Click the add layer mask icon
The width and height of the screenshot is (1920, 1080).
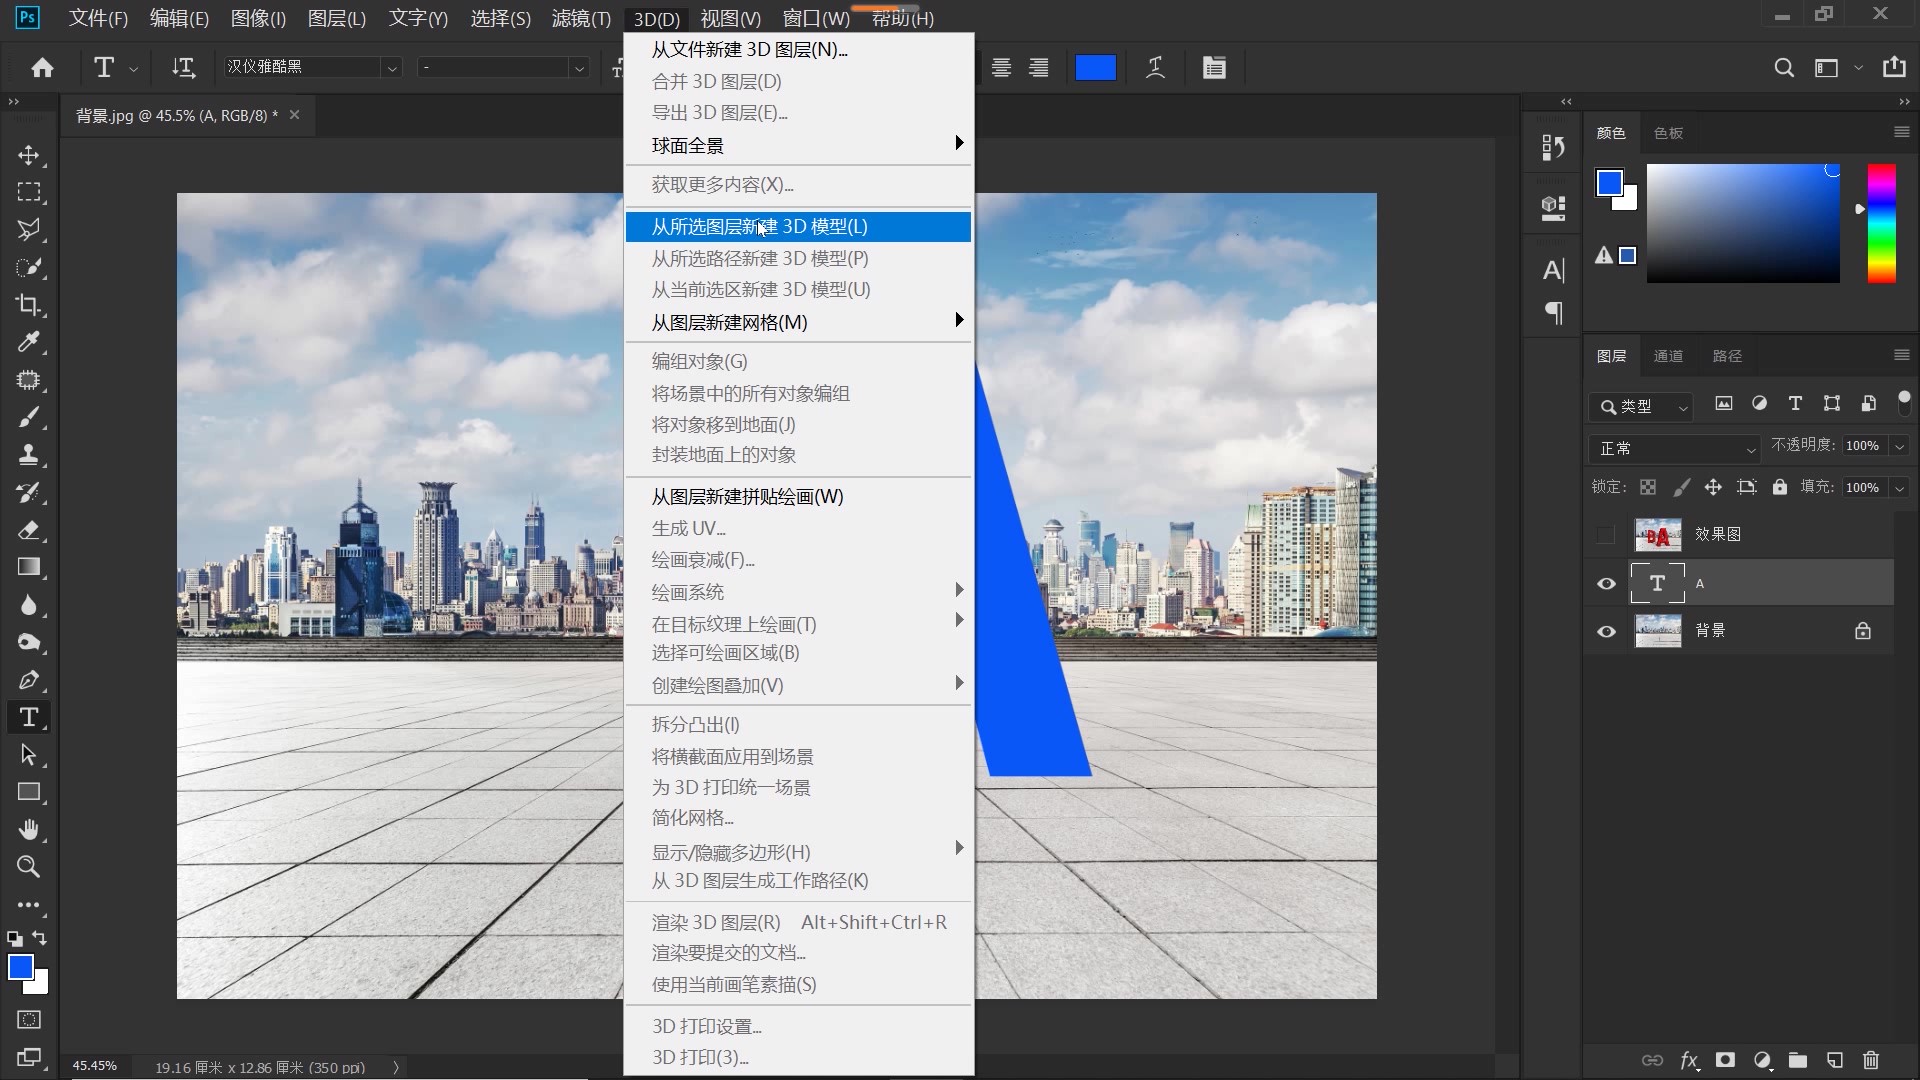click(x=1725, y=1060)
